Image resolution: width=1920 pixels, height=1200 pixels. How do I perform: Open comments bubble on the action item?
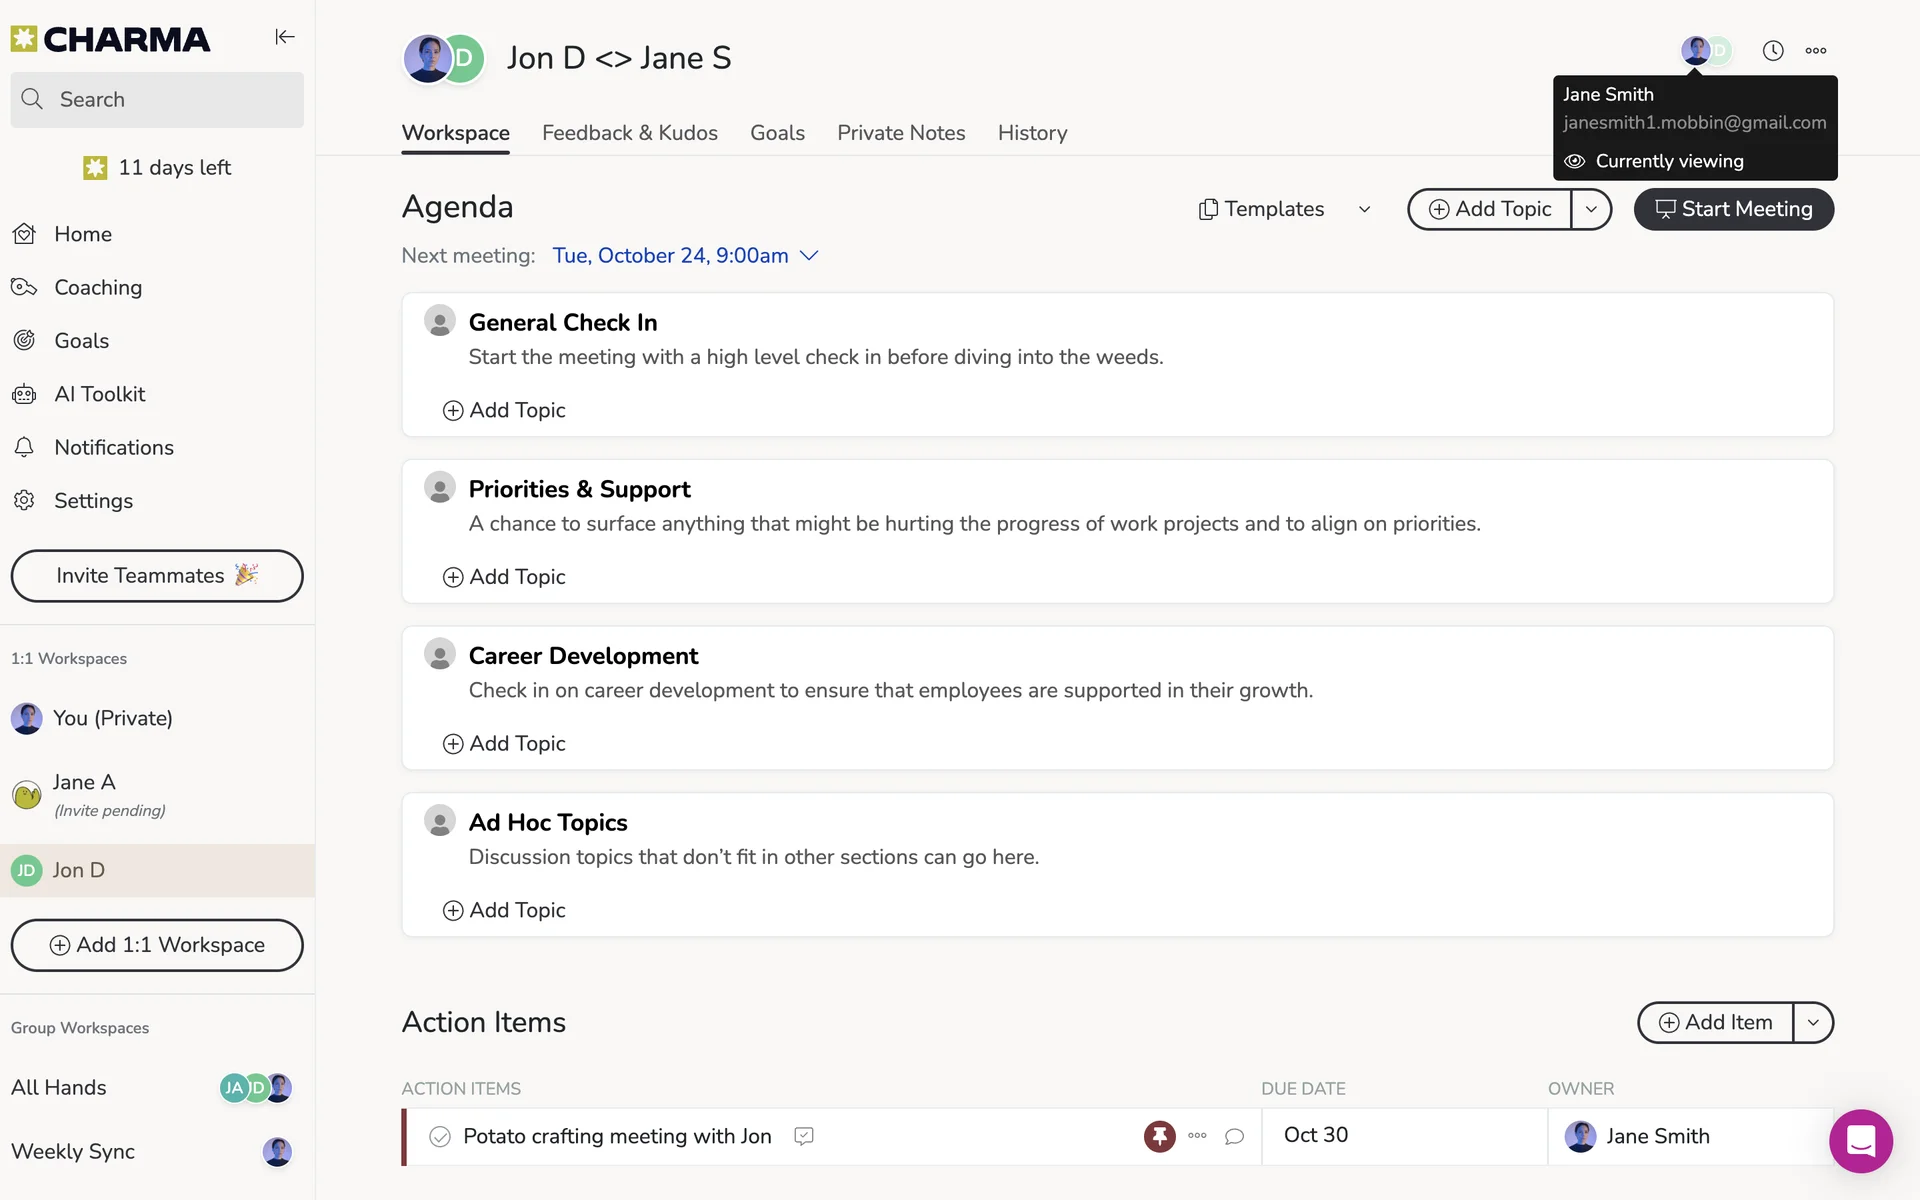pyautogui.click(x=1234, y=1136)
